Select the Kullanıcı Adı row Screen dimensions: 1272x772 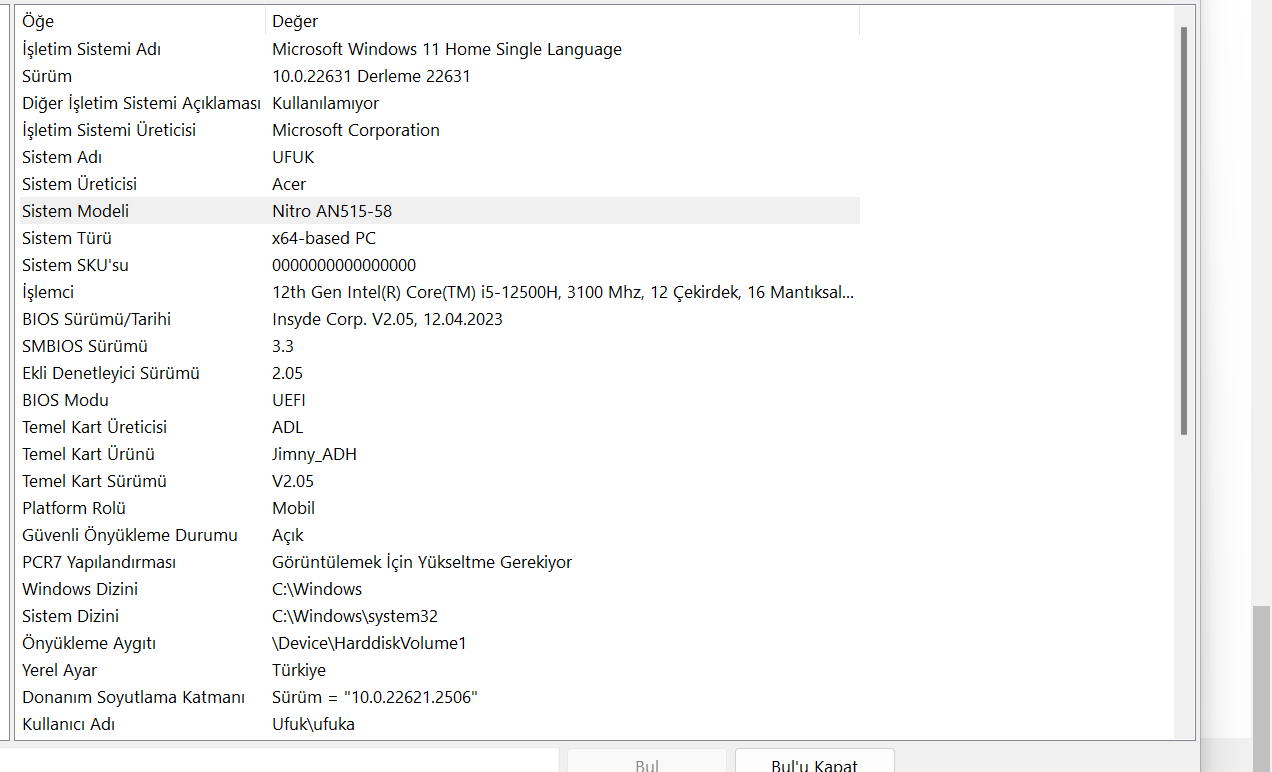pyautogui.click(x=438, y=724)
